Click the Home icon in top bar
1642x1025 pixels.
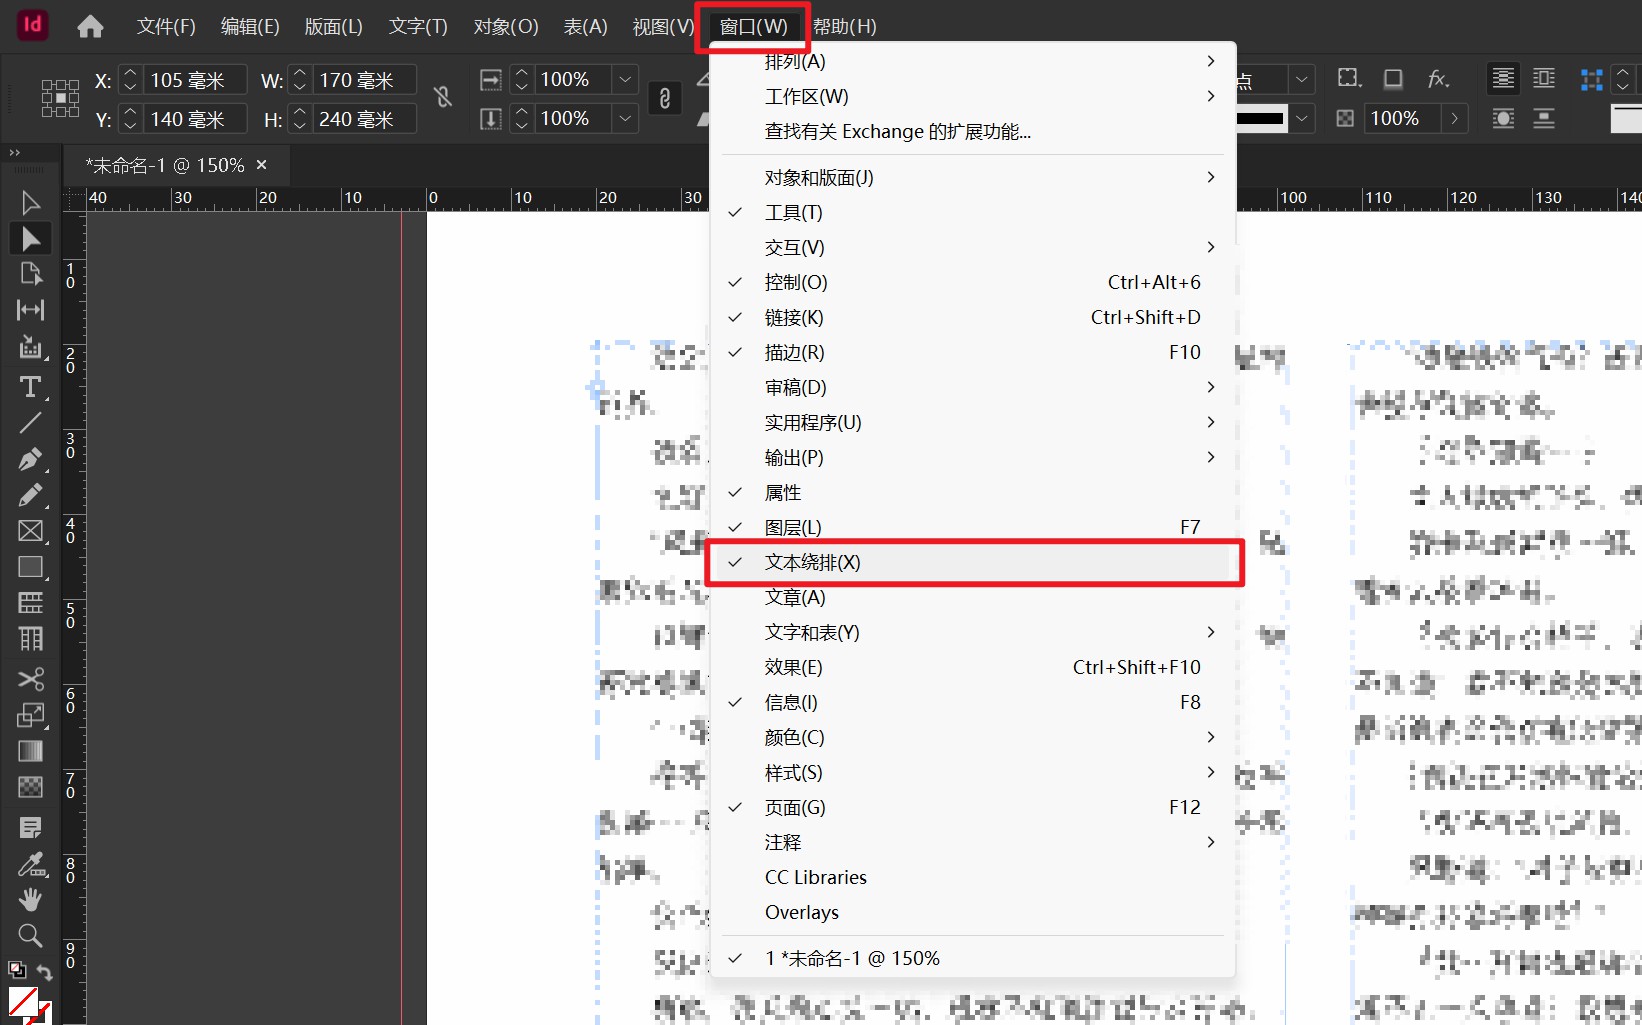(90, 26)
